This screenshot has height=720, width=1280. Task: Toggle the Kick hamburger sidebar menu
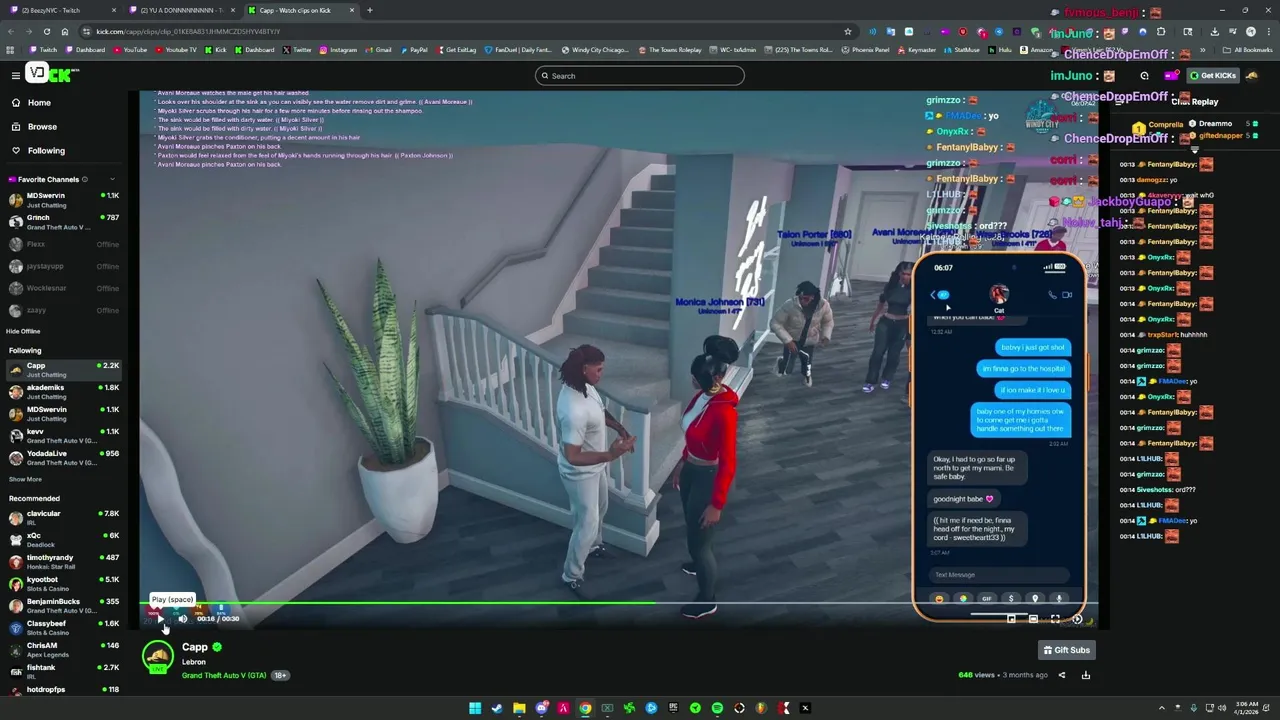click(x=15, y=76)
